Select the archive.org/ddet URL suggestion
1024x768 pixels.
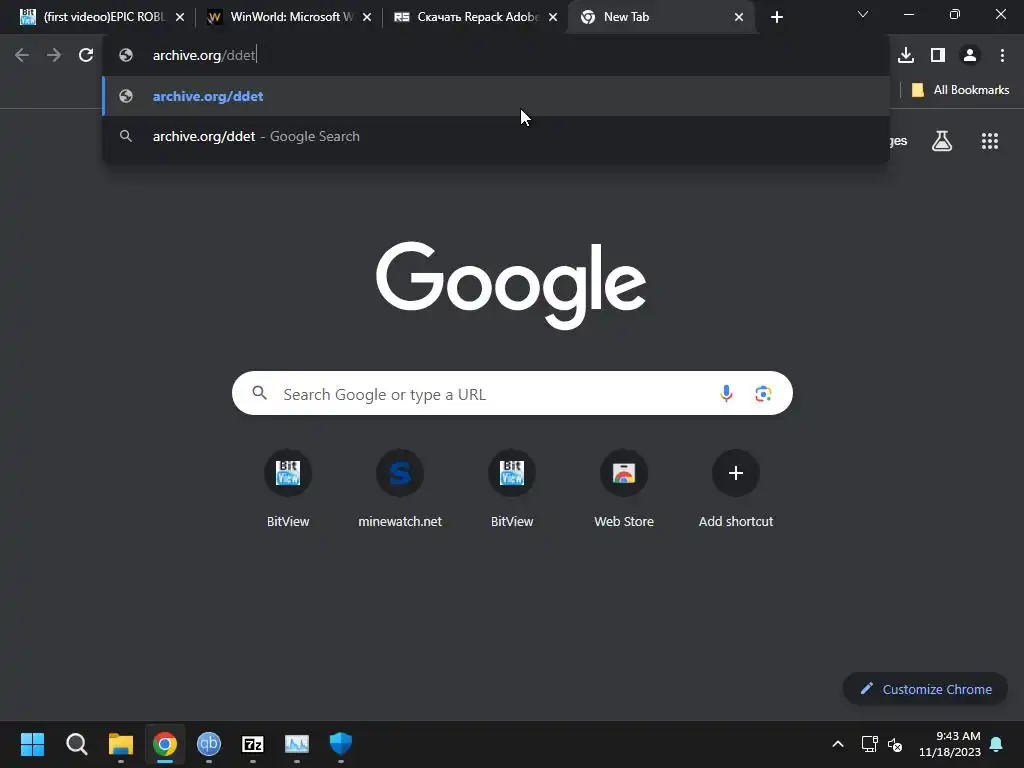(496, 96)
